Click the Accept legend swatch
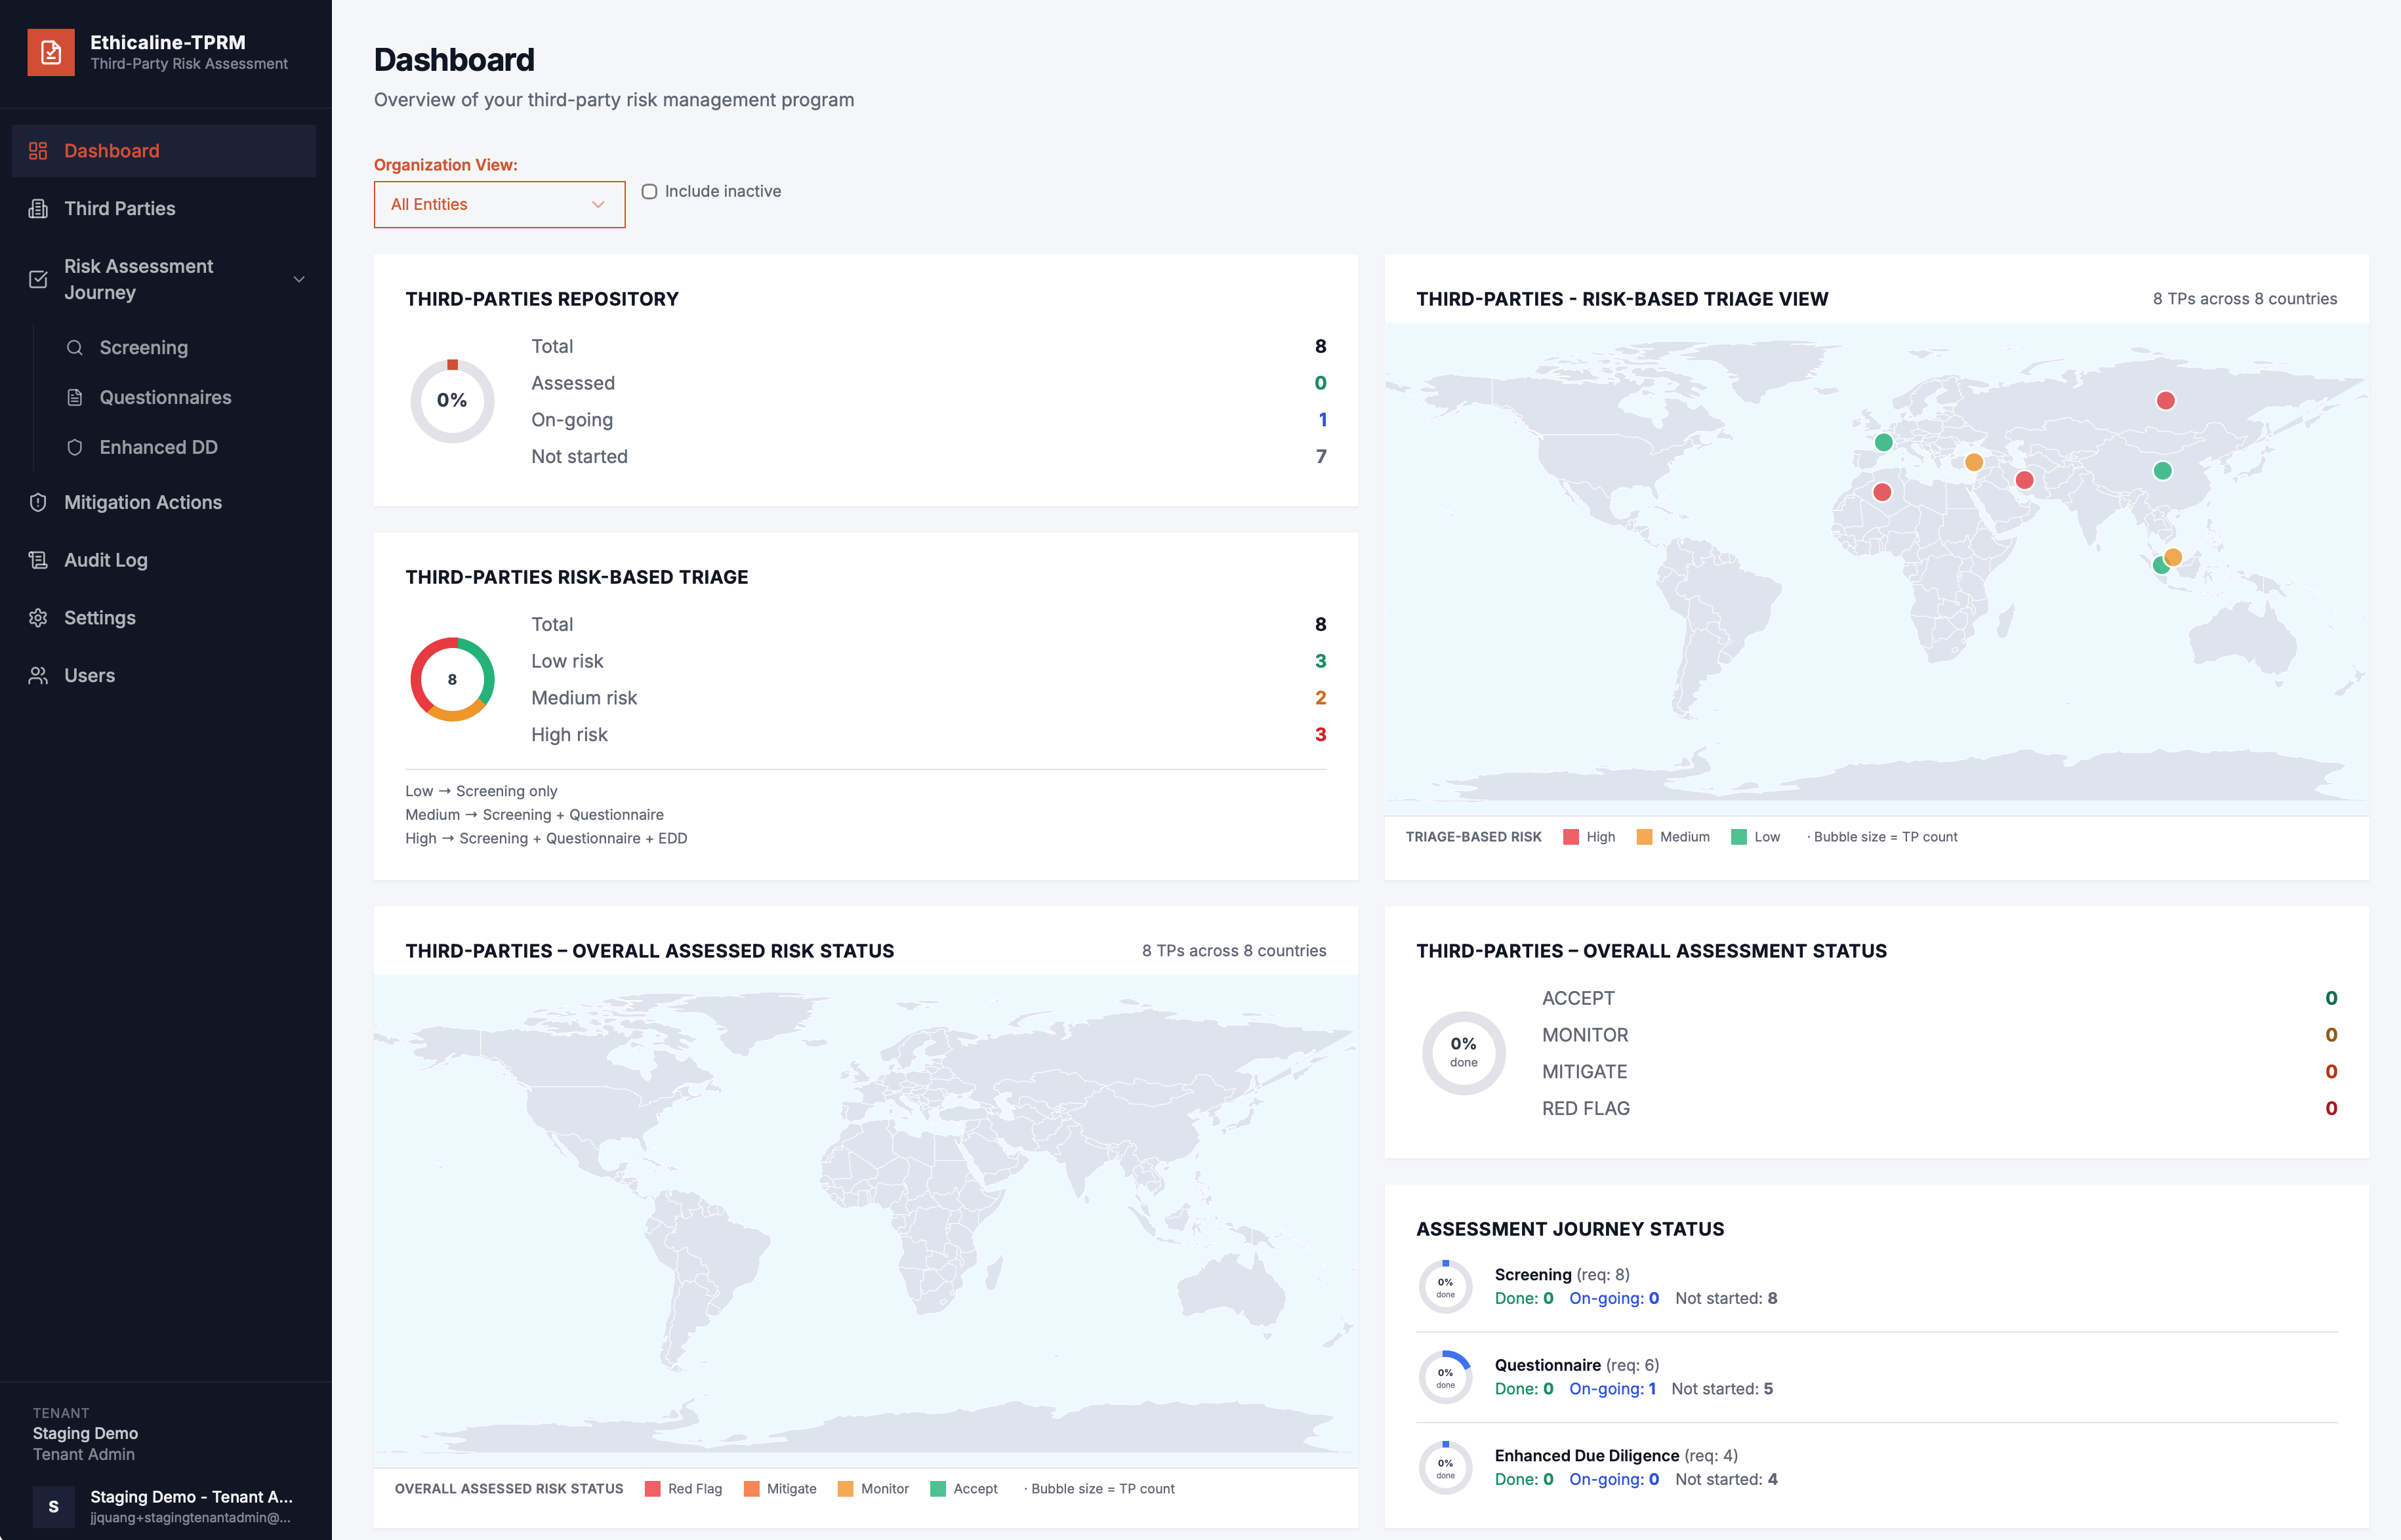2401x1540 pixels. point(937,1489)
